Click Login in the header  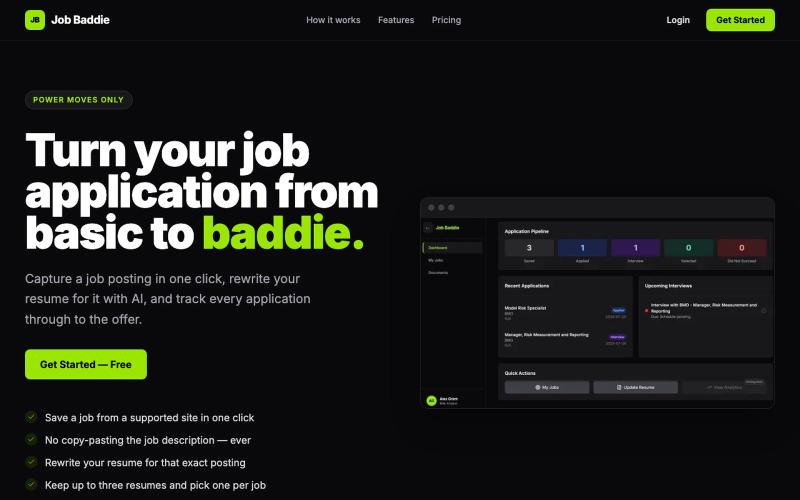tap(678, 20)
